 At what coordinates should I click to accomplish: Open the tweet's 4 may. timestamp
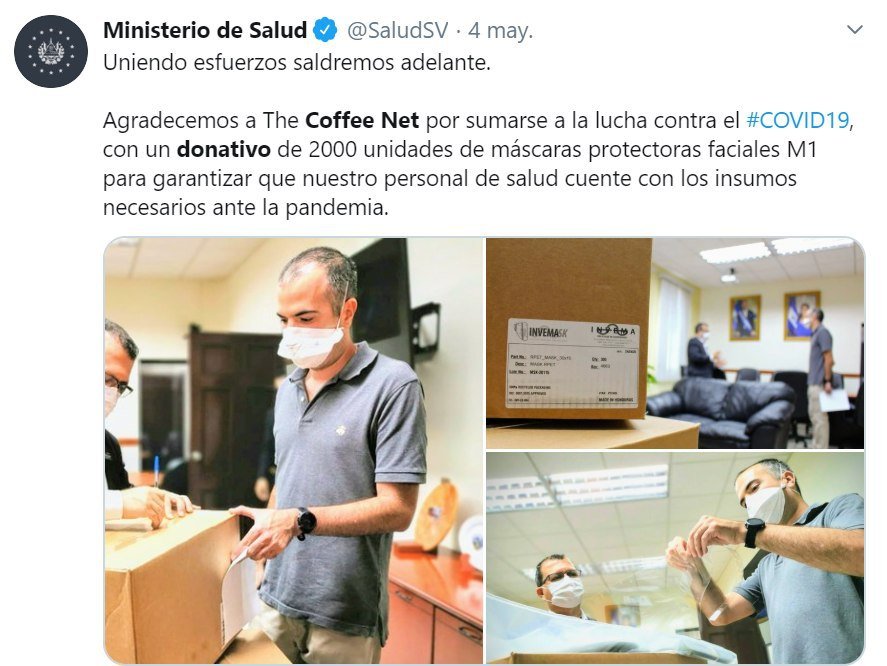pos(501,30)
